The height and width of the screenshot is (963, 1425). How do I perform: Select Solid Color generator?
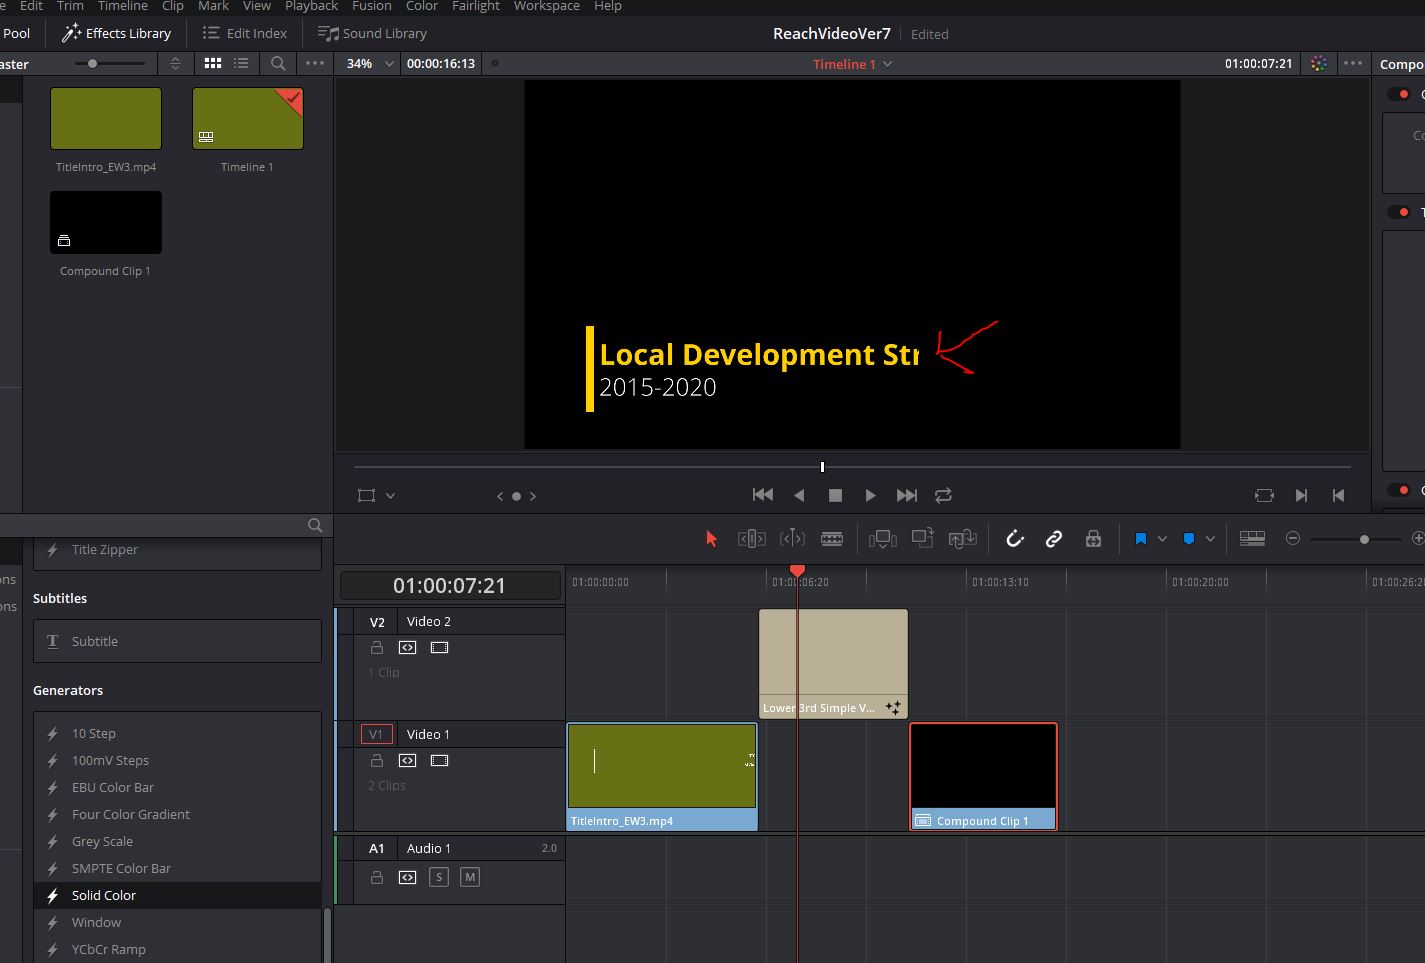178,895
